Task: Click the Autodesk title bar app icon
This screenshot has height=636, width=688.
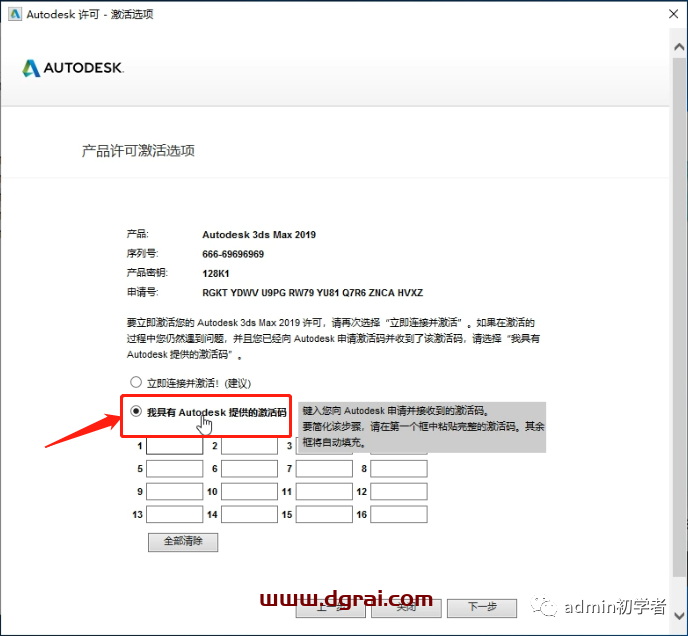Action: pos(15,14)
